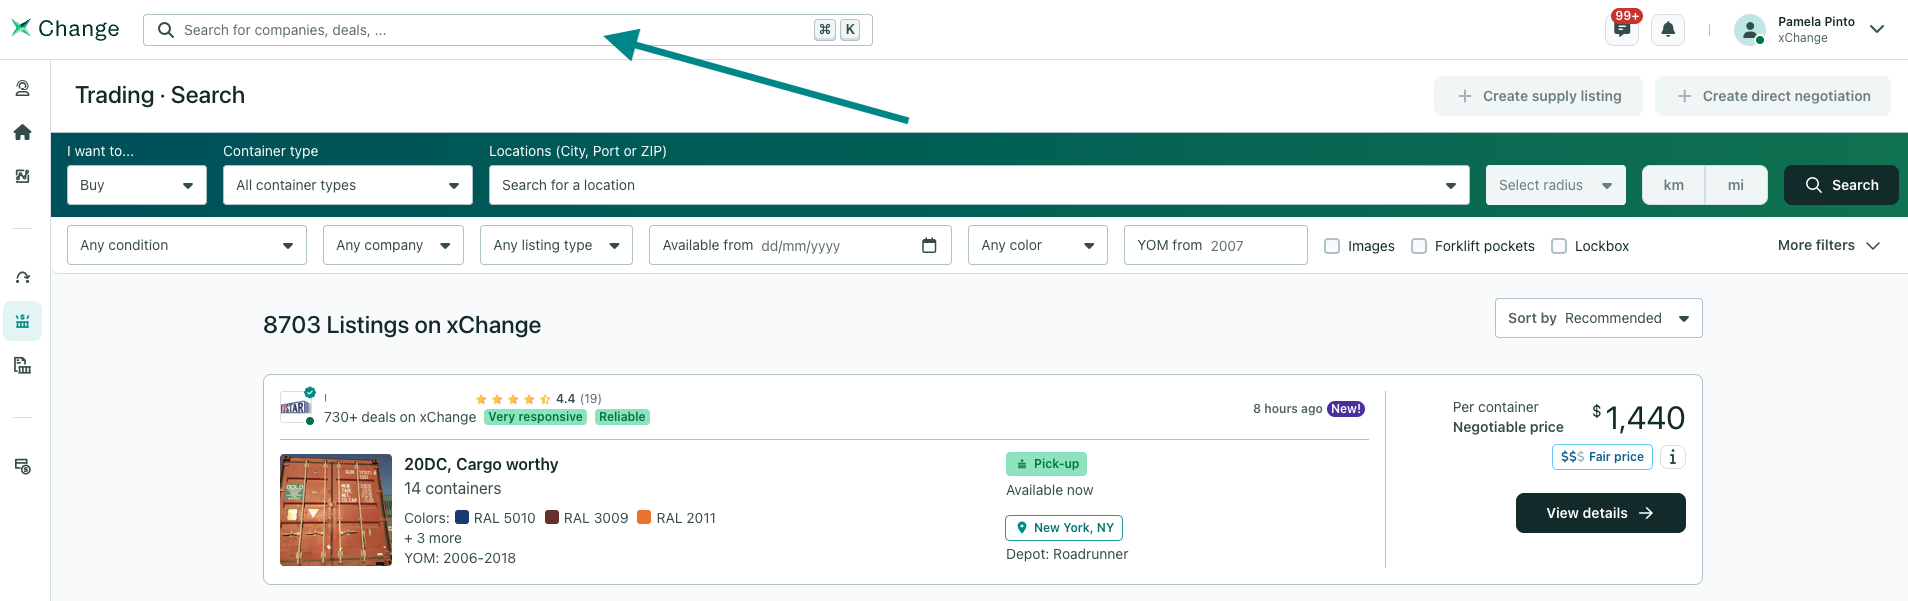Select the trading basket sidebar icon
Viewport: 1908px width, 601px height.
coord(22,321)
